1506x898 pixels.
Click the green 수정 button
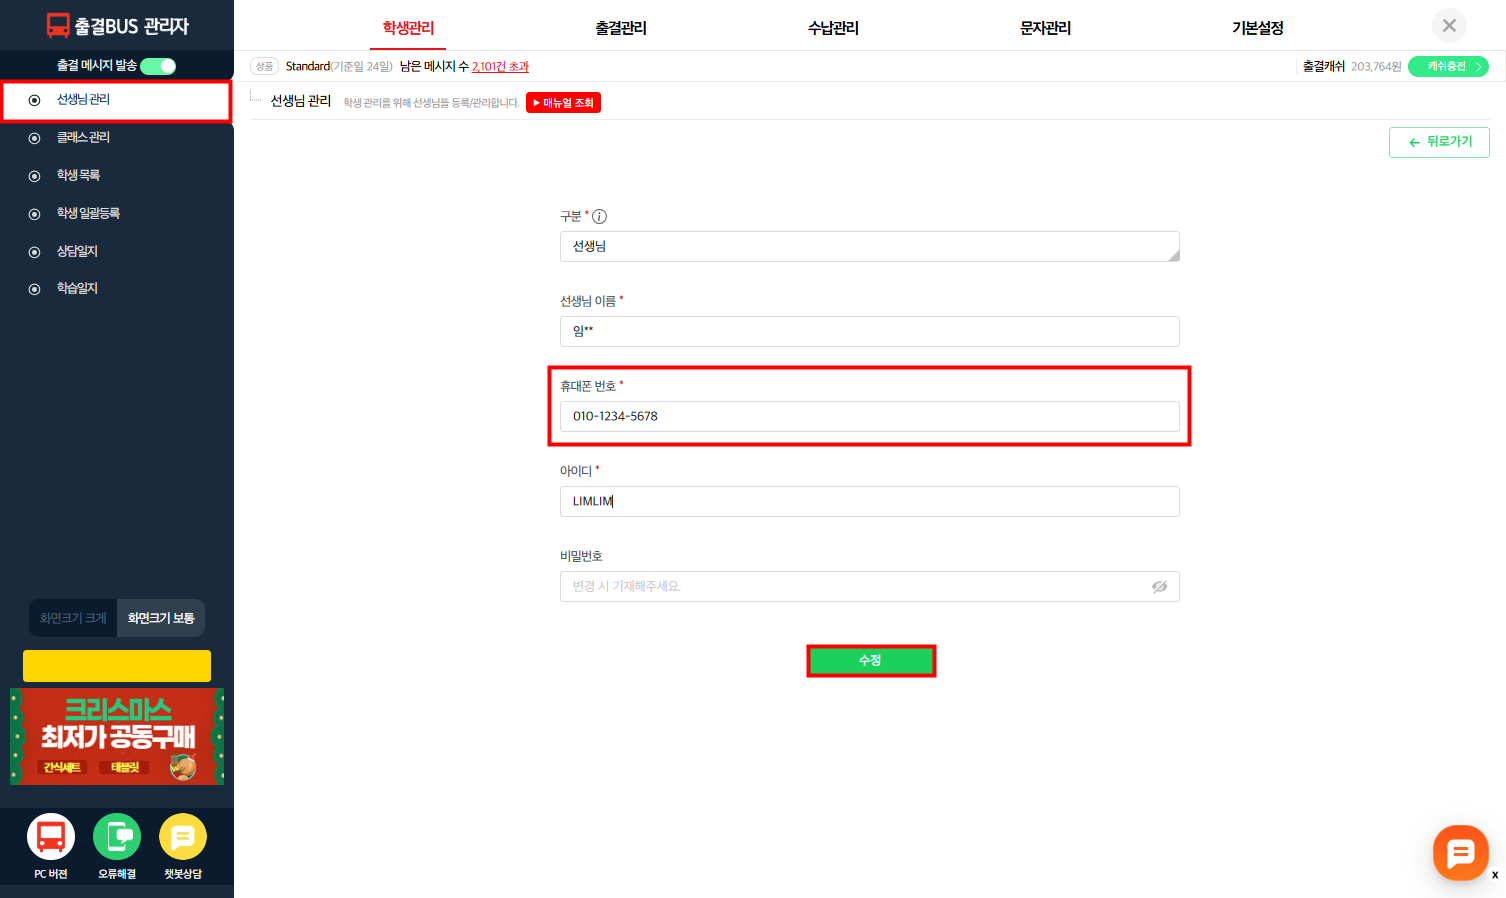pyautogui.click(x=871, y=661)
